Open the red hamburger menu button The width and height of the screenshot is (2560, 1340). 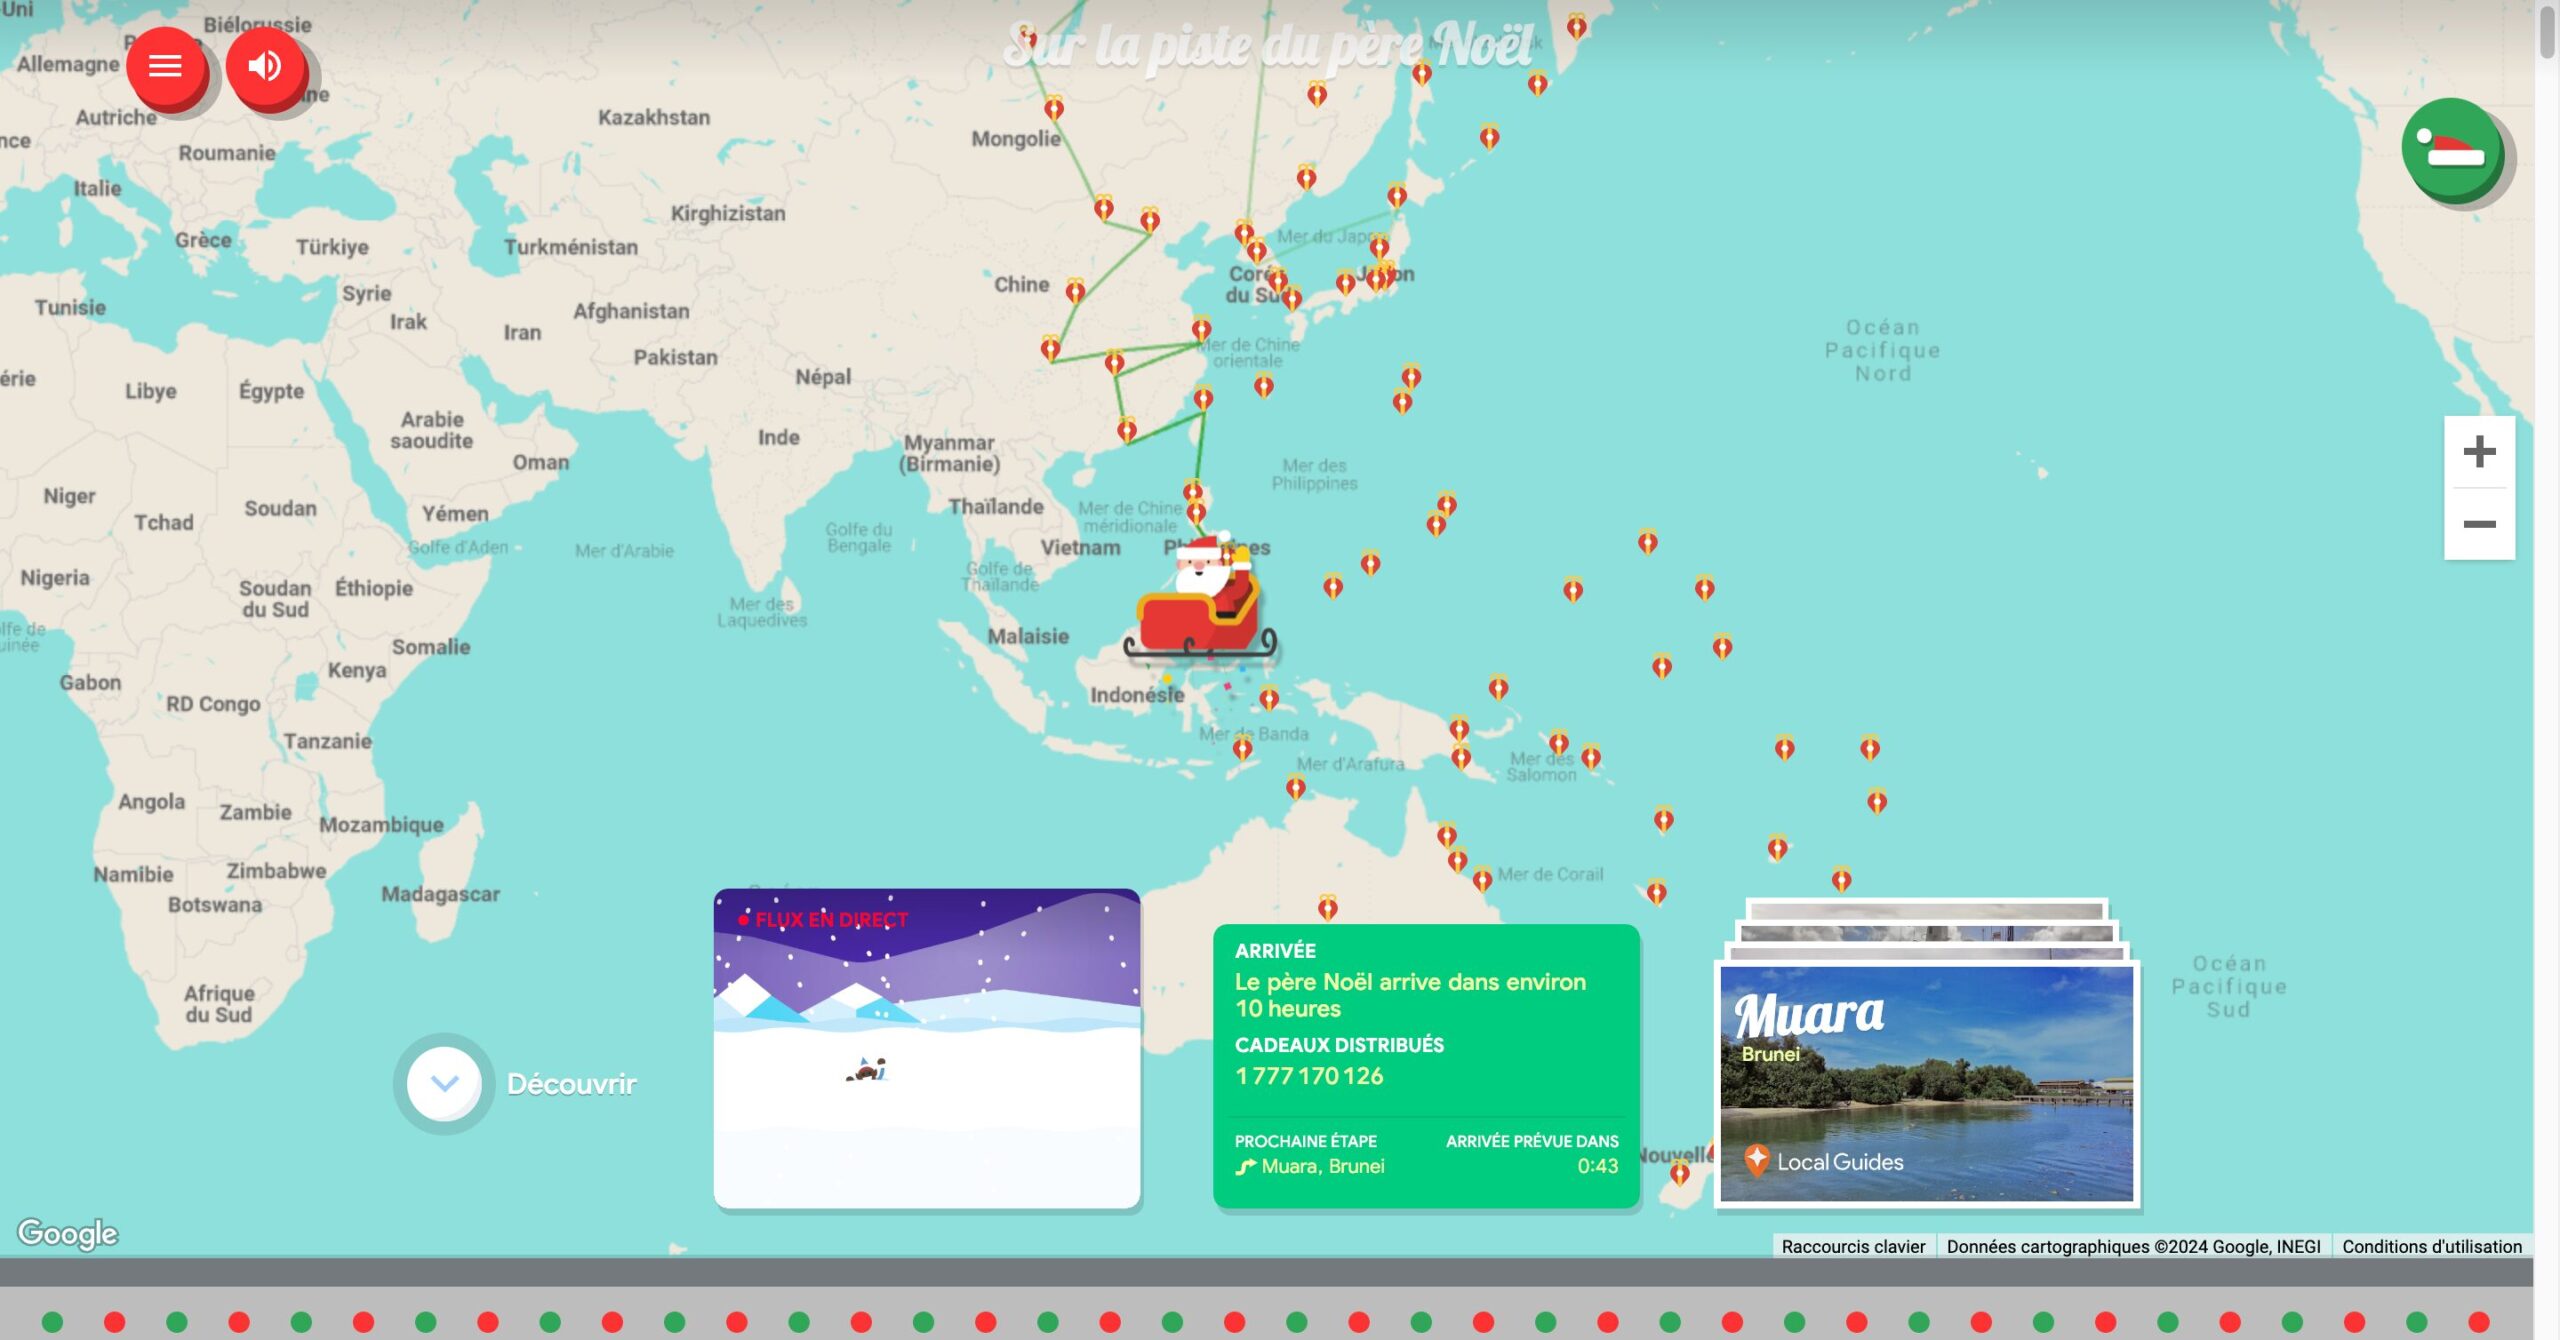(x=165, y=66)
